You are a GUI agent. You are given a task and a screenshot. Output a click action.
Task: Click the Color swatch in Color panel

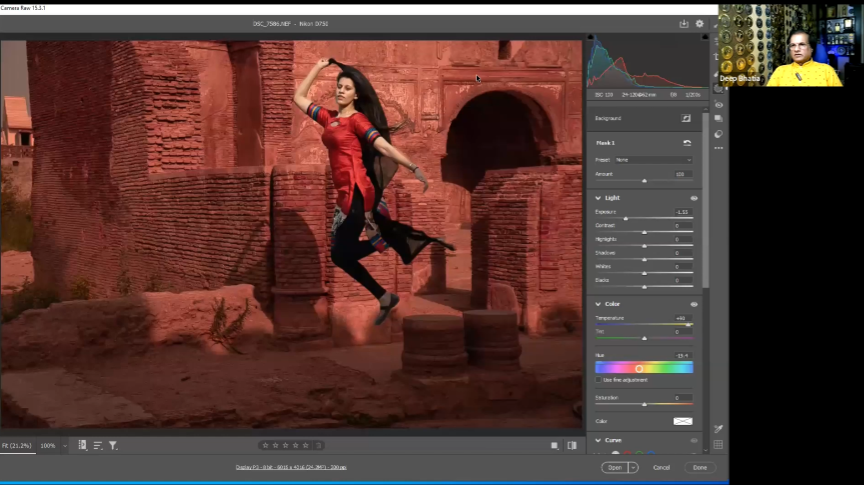pyautogui.click(x=683, y=421)
